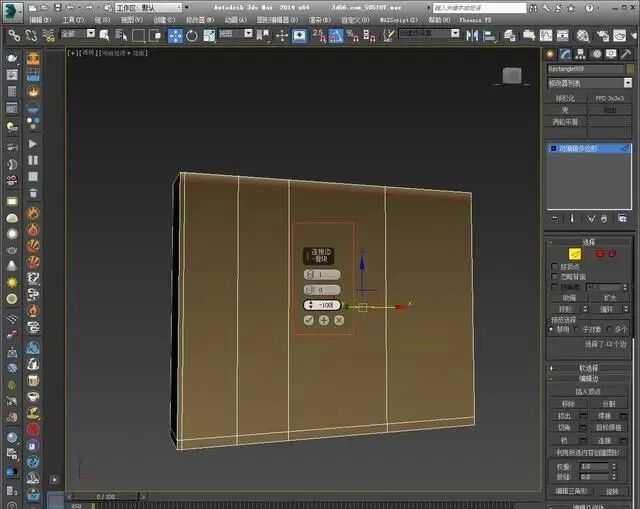Open the Modifier List dropdown
The image size is (640, 509).
(x=627, y=83)
